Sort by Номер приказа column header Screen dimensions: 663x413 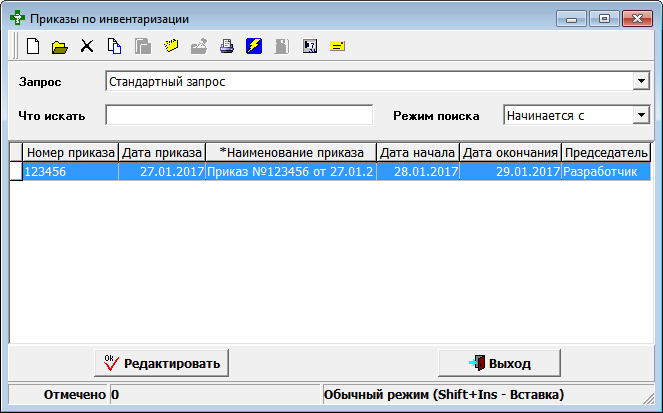pyautogui.click(x=69, y=152)
